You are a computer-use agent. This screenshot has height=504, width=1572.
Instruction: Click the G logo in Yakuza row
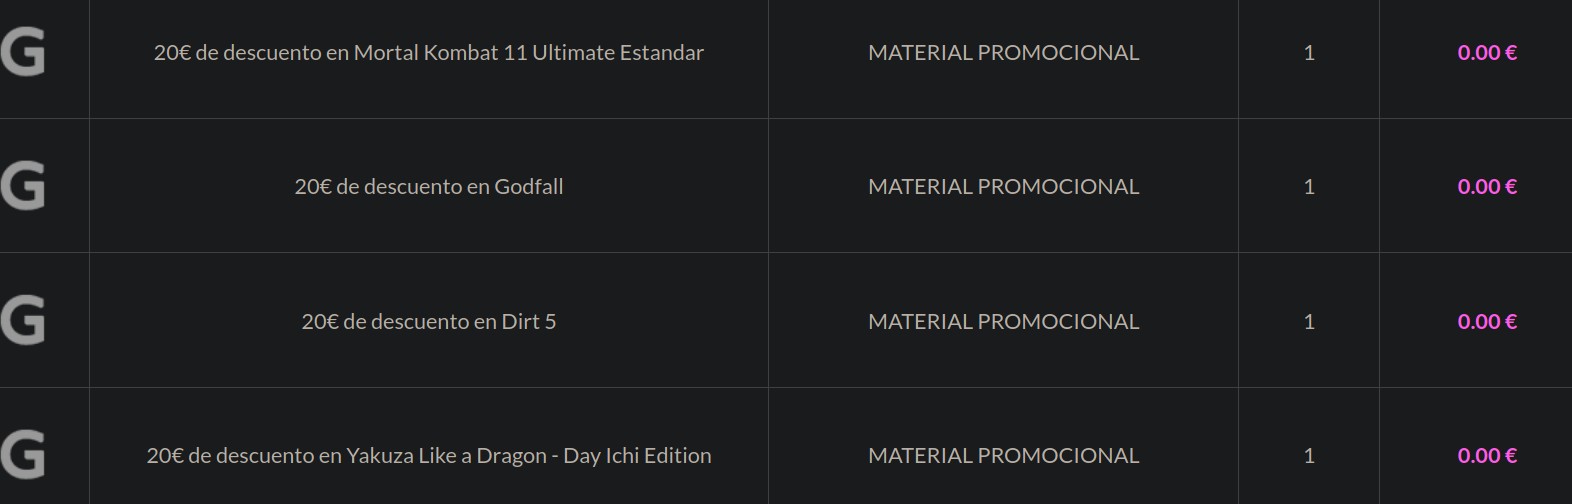click(x=23, y=455)
